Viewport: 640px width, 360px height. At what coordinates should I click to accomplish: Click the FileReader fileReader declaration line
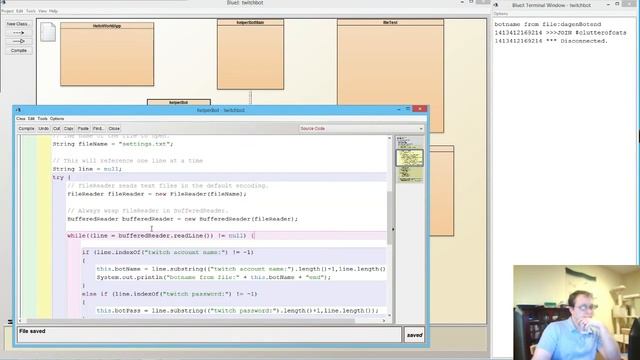pos(157,194)
